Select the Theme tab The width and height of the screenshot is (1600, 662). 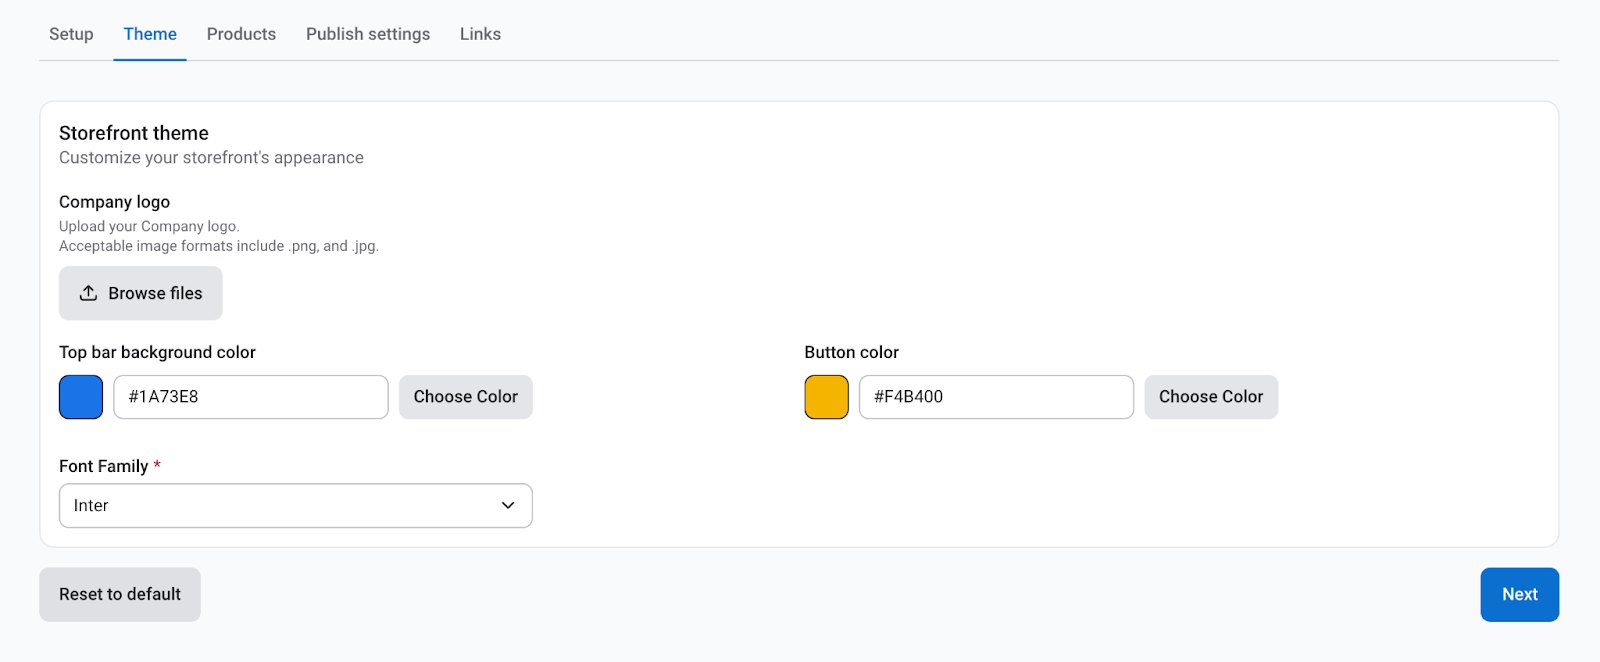click(150, 34)
